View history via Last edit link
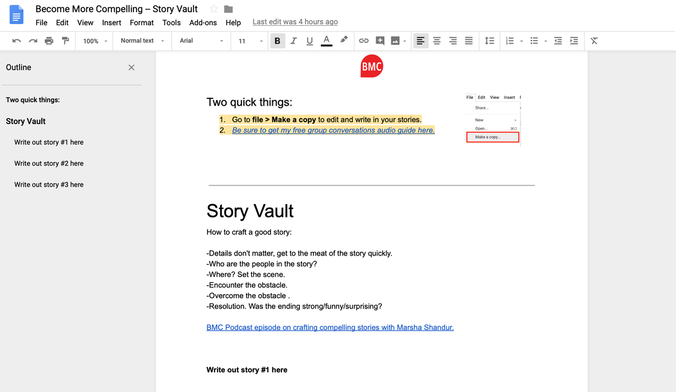Screen dimensions: 676x392 [295, 22]
